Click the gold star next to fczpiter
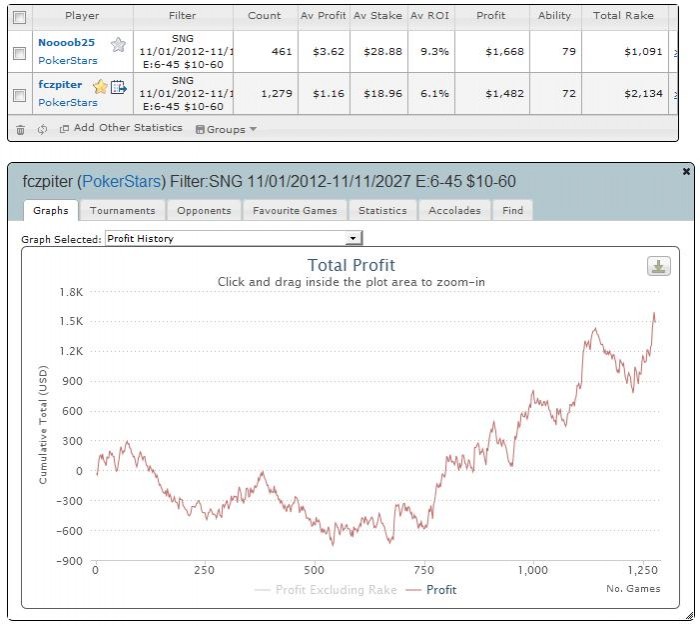 tap(100, 86)
